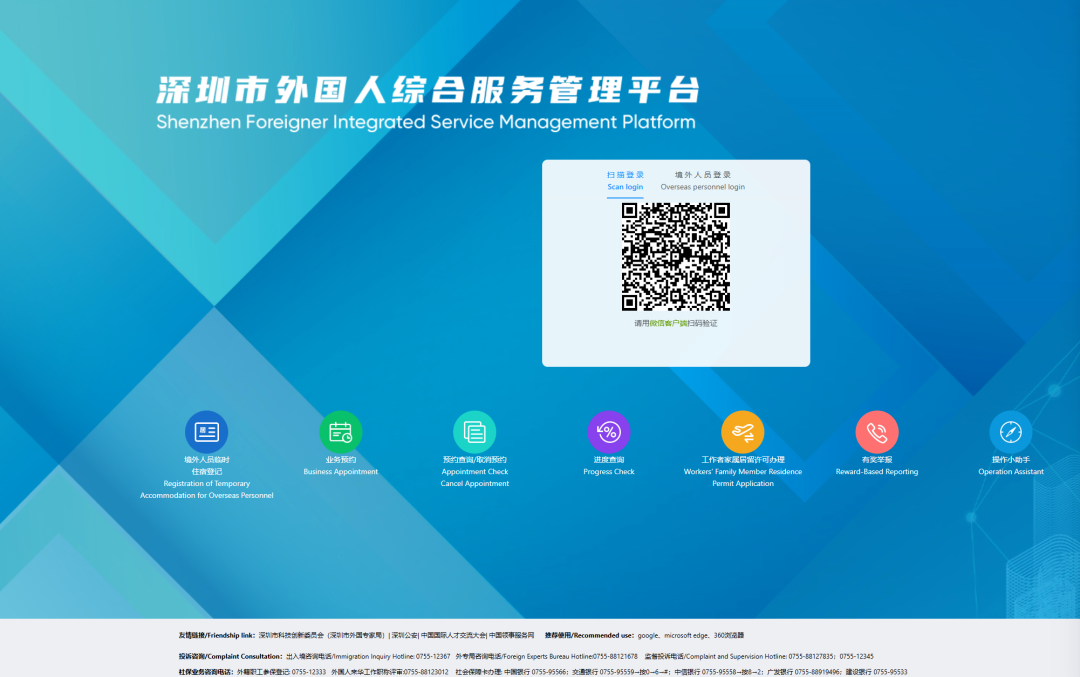Switch to Overseas personnel login tab
Screen dimensions: 1080x677
point(703,181)
